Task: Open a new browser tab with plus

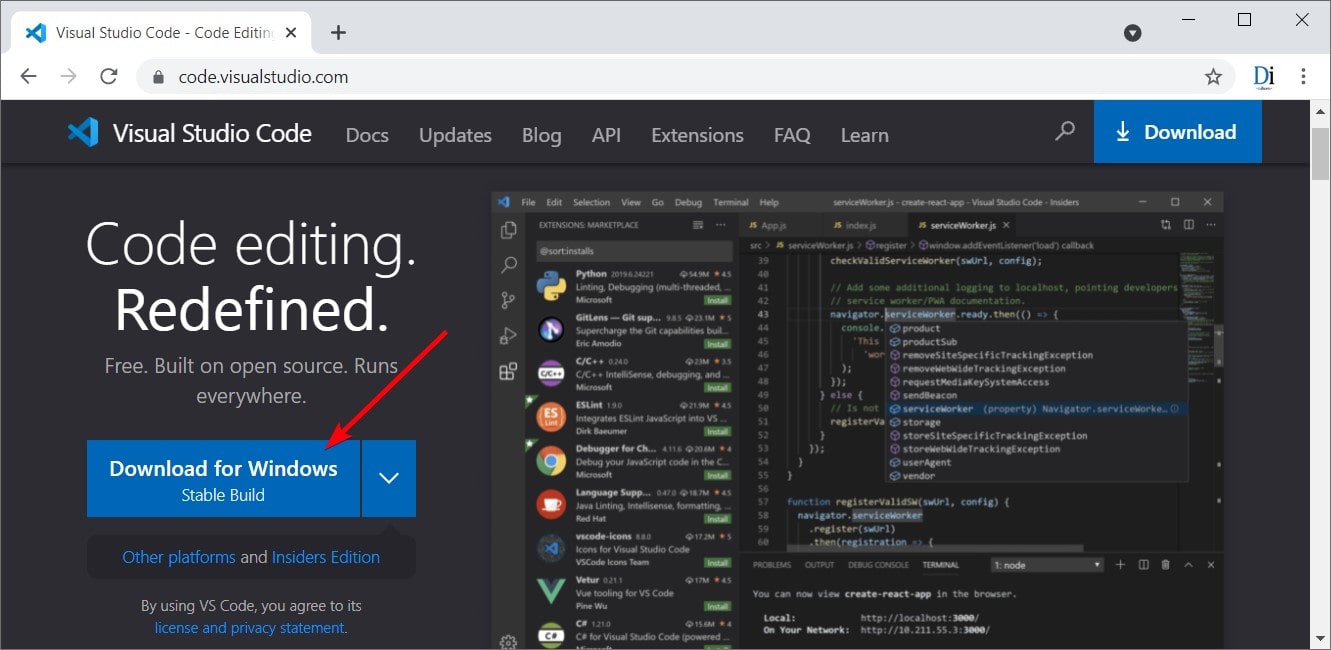Action: [338, 32]
